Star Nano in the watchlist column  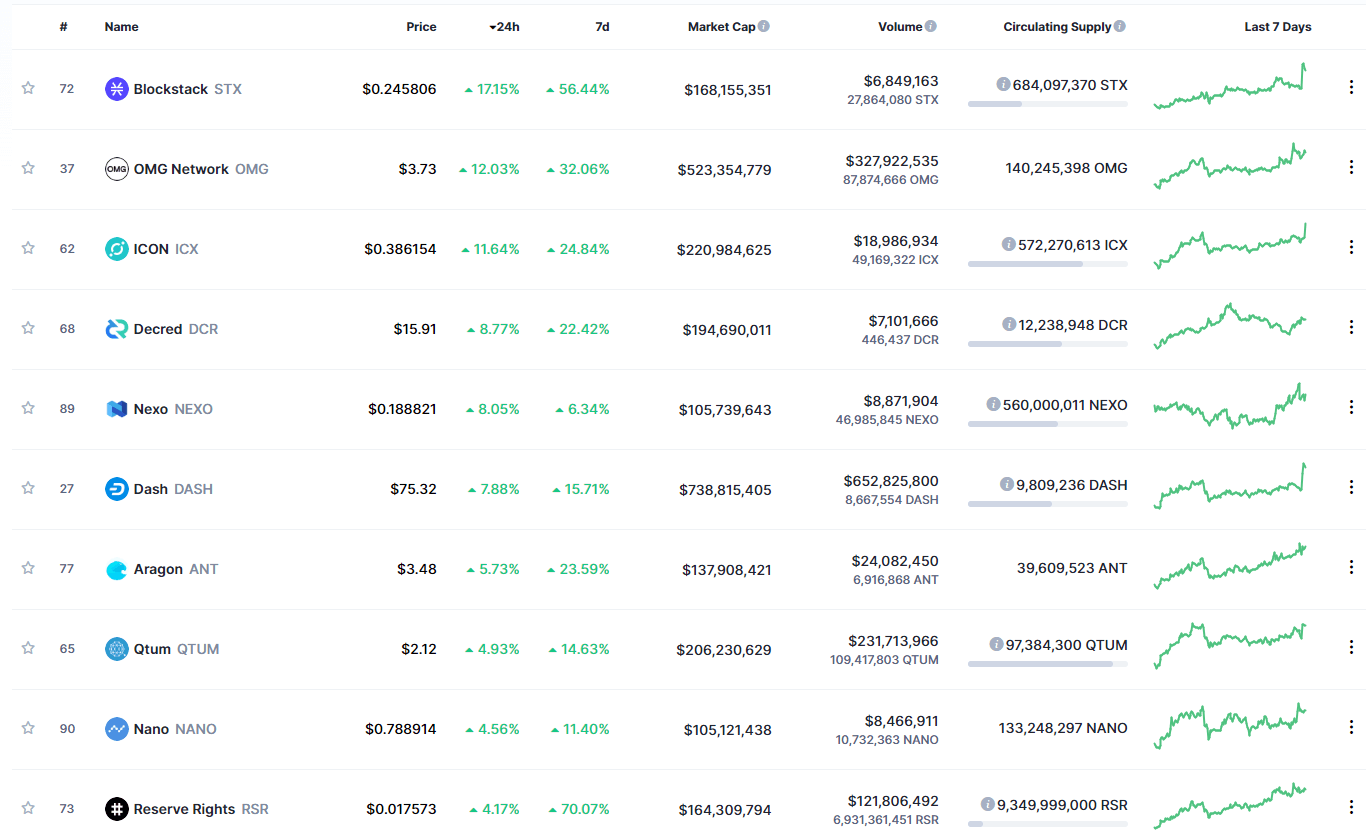tap(28, 728)
